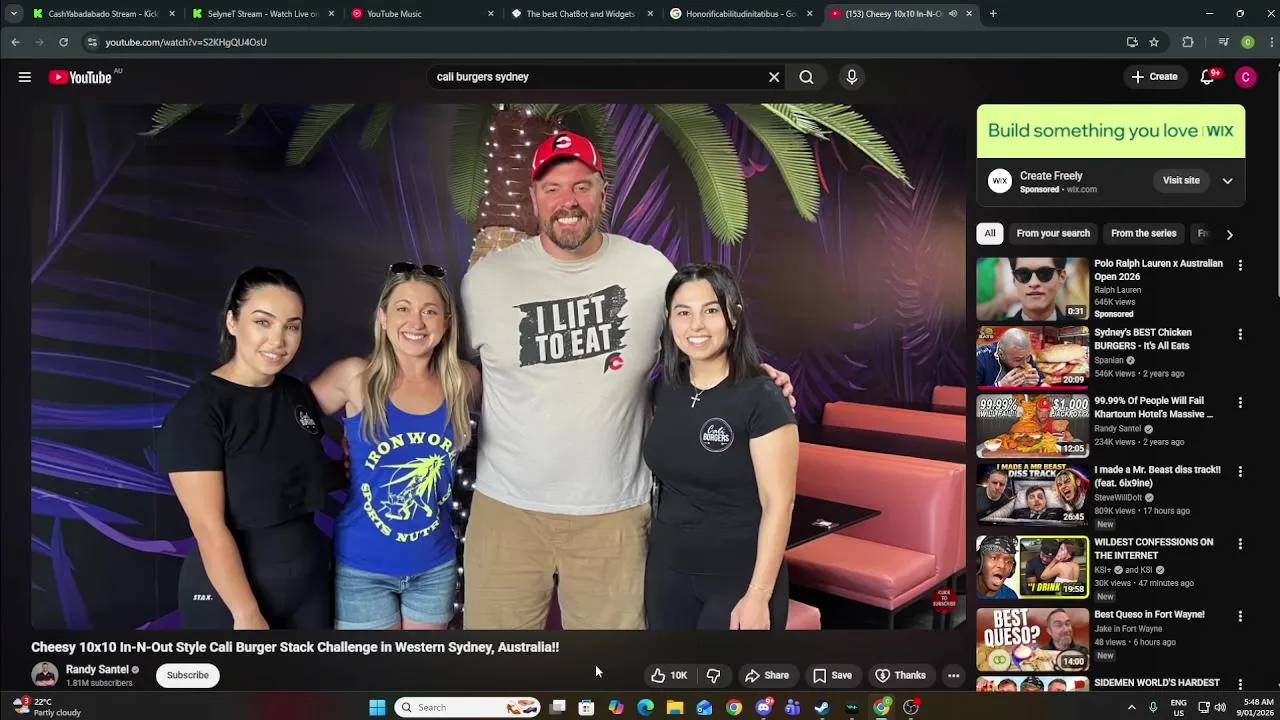Screen dimensions: 1280x720
Task: Start voice search with the microphone
Action: click(852, 77)
